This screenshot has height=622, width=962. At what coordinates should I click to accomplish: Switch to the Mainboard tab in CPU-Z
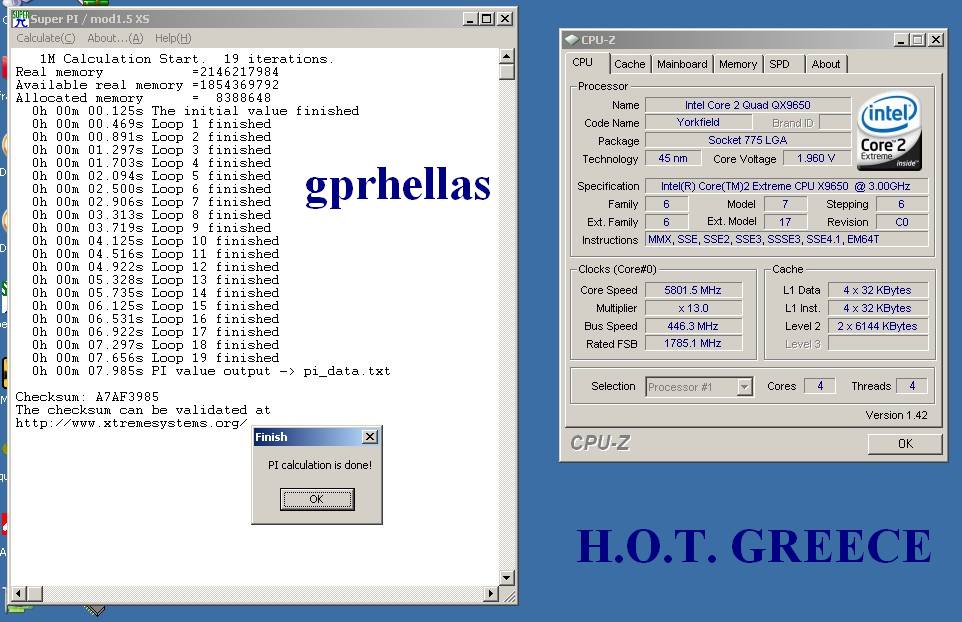coord(682,64)
